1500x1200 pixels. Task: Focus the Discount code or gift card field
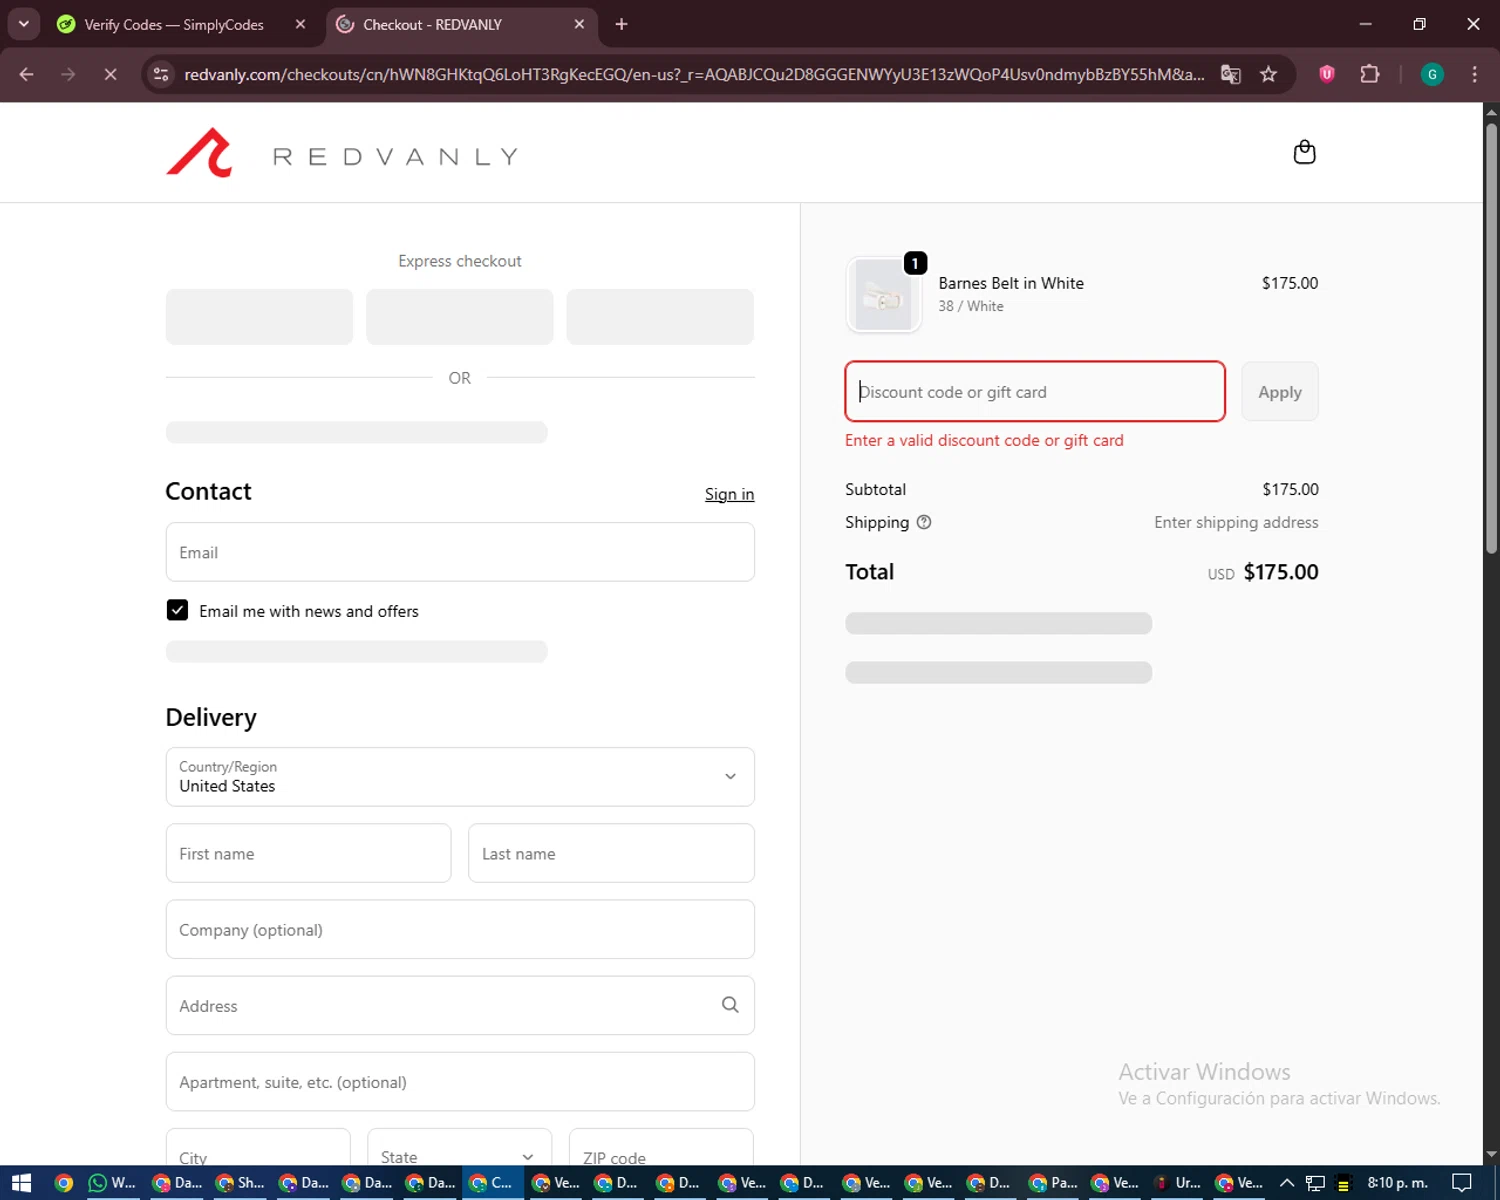1035,391
